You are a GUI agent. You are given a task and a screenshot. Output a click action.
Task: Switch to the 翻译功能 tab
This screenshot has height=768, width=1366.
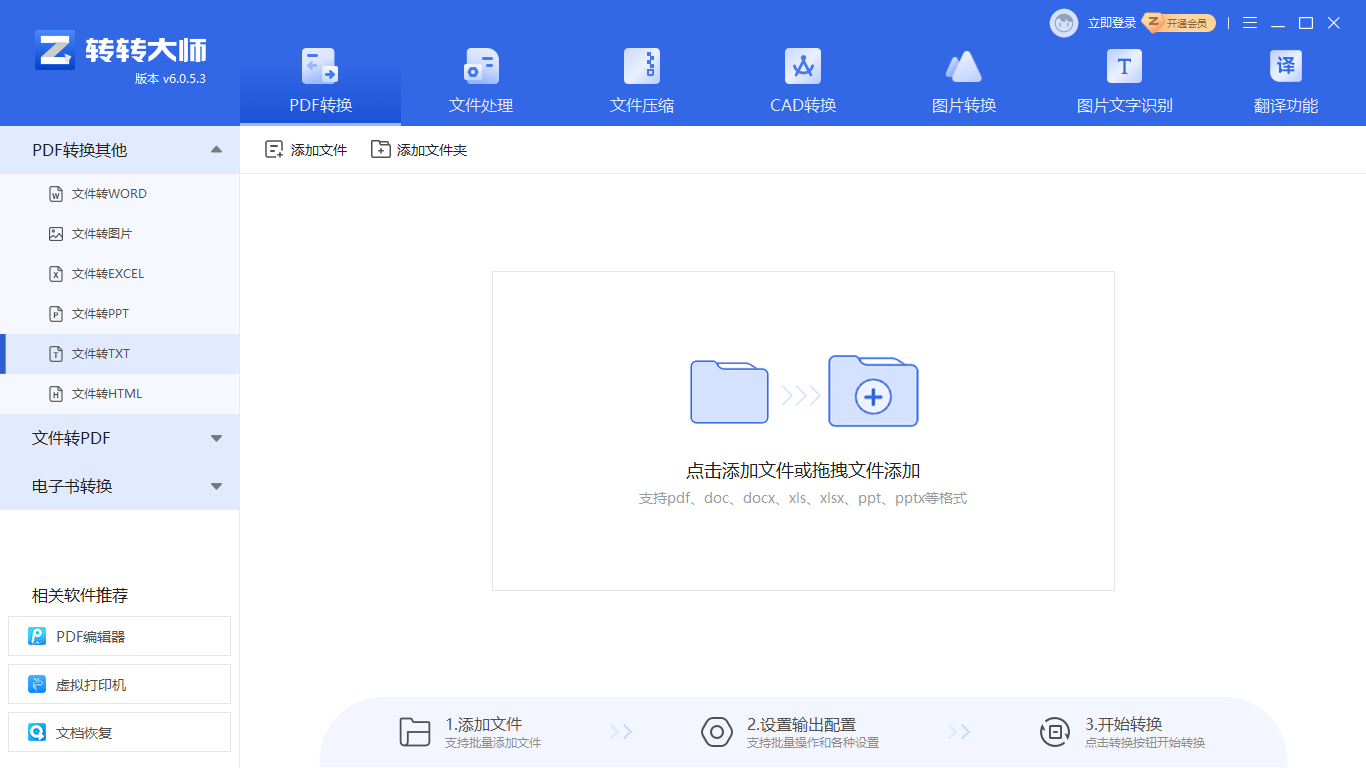click(1285, 82)
